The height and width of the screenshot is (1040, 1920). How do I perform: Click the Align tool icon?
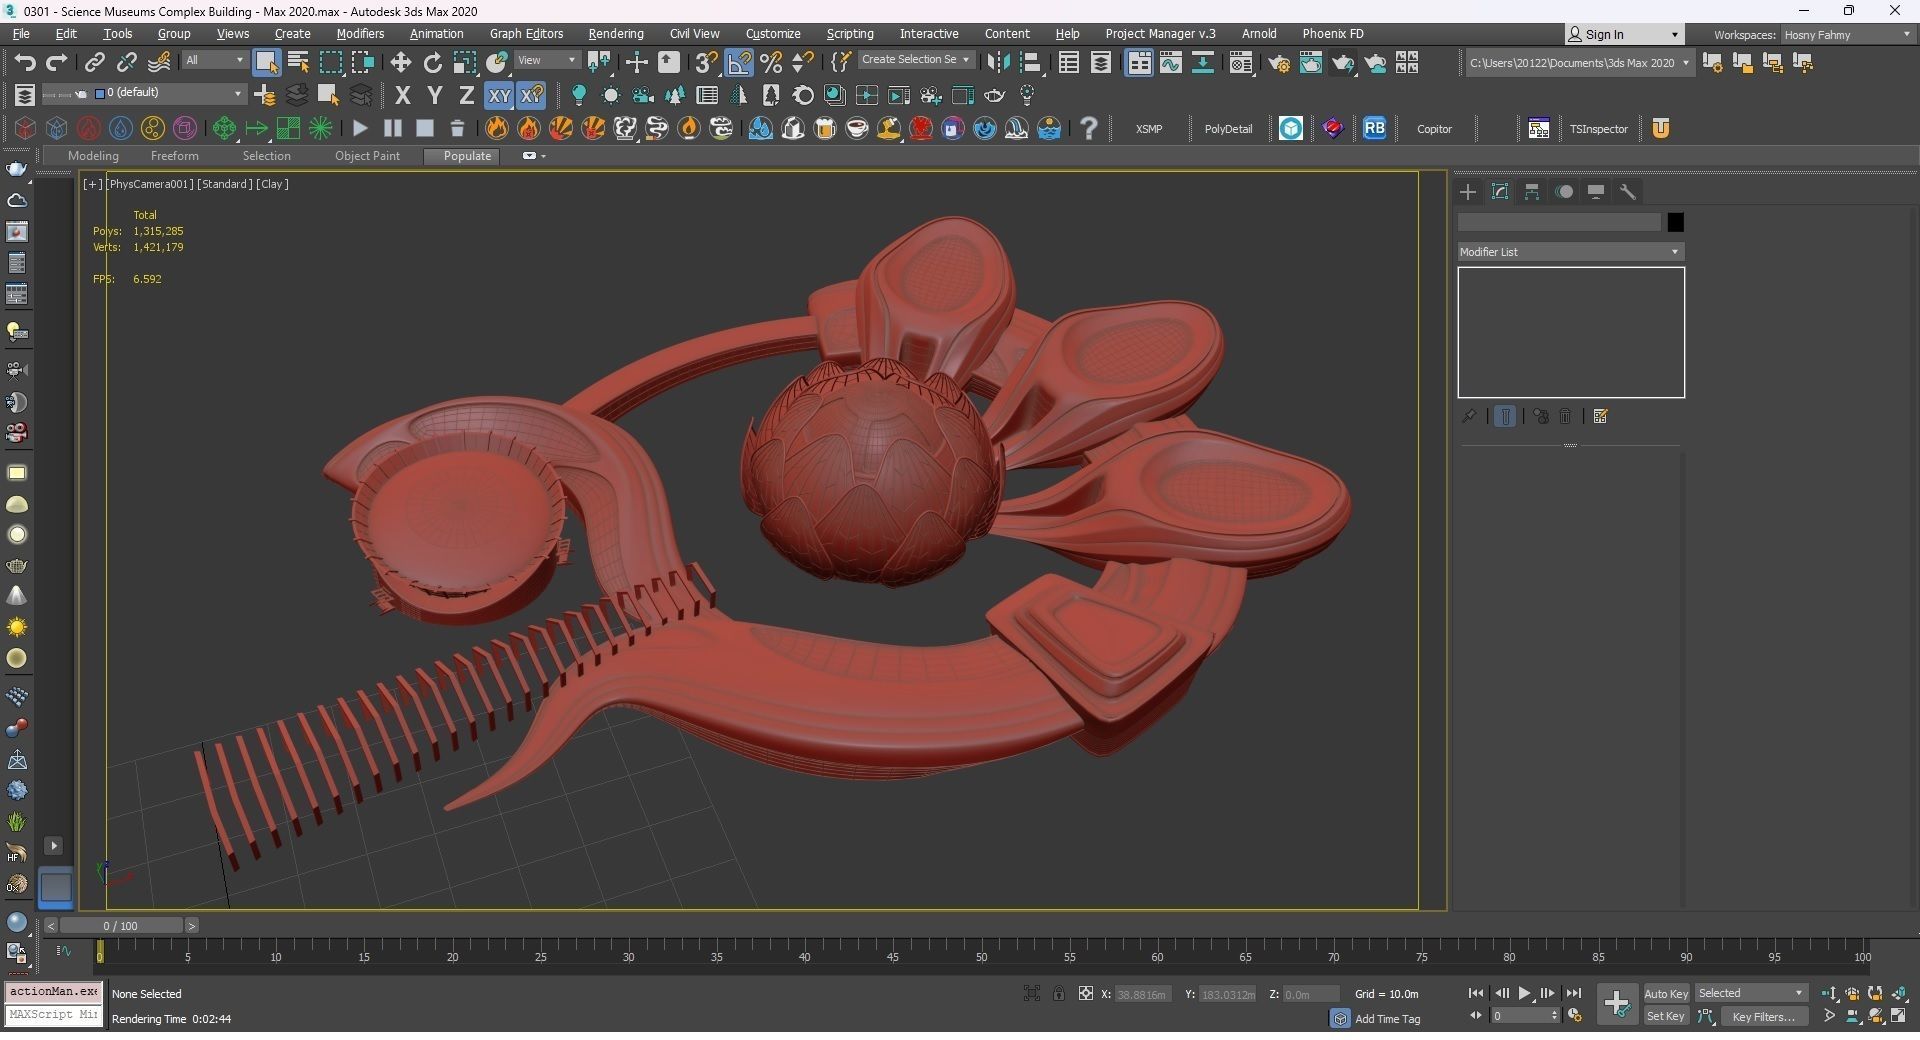1030,63
